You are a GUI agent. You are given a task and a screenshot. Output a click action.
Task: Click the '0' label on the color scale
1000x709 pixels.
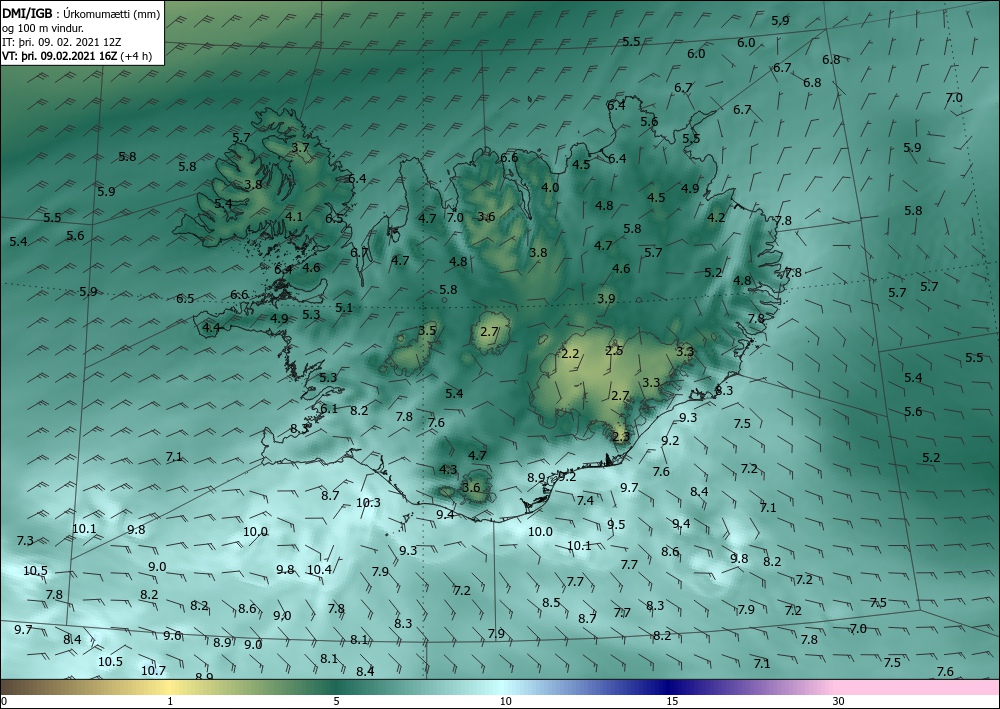coord(4,701)
